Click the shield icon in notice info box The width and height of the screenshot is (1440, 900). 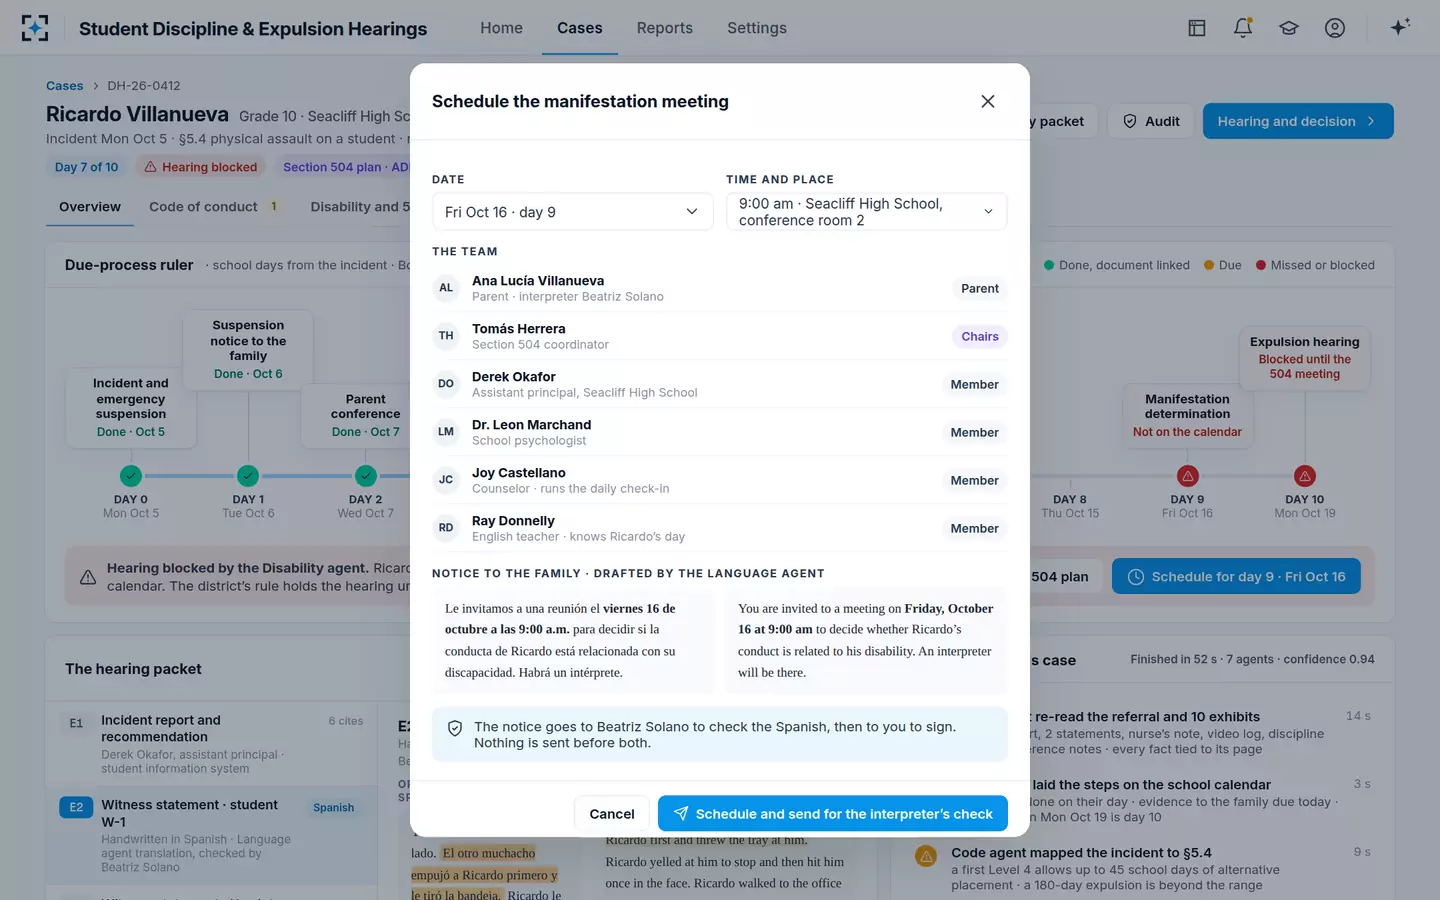[x=455, y=729]
